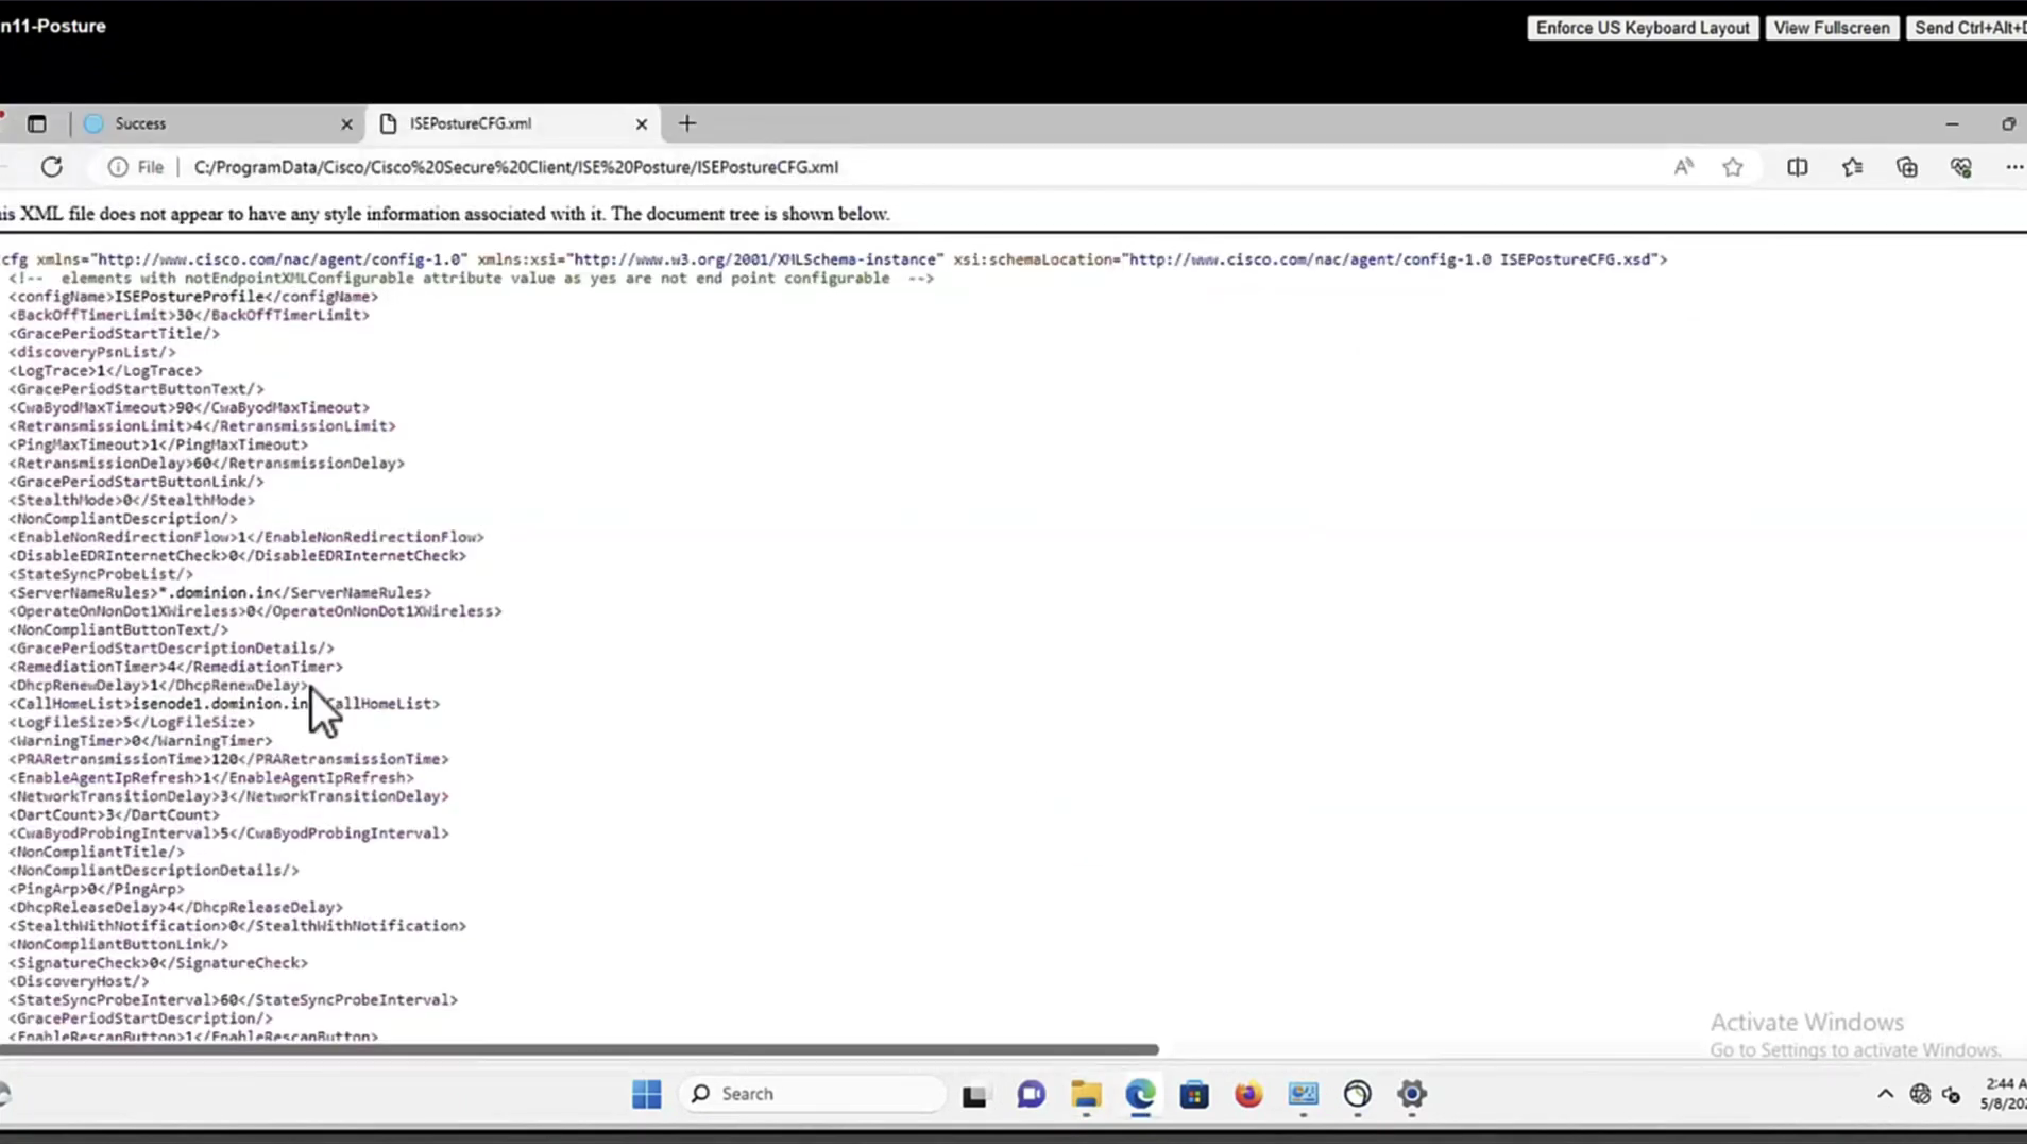Open the Tab actions menu icon
The height and width of the screenshot is (1144, 2027).
coord(37,124)
